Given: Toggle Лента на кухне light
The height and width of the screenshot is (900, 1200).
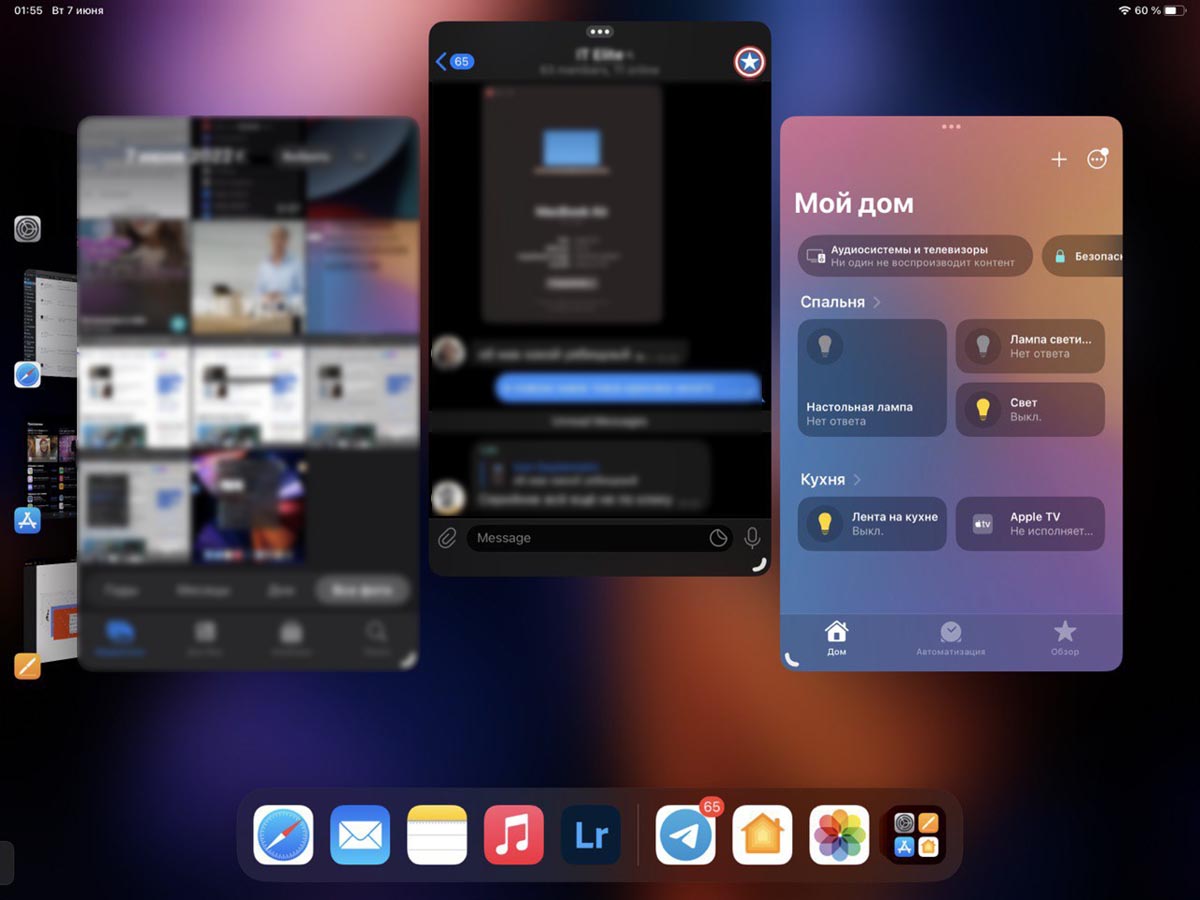Looking at the screenshot, I should coord(872,524).
